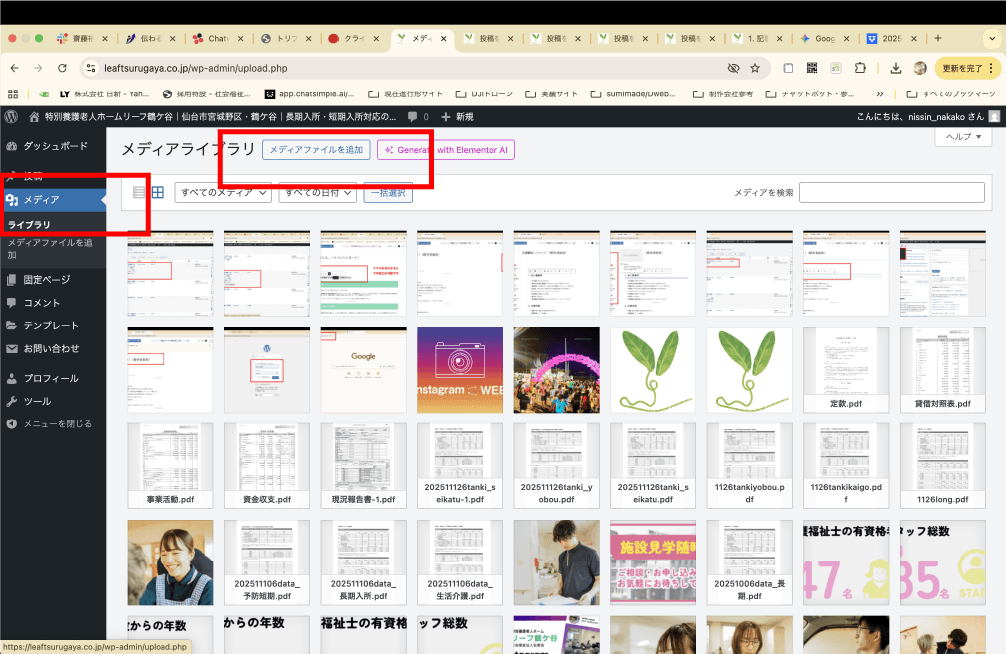1007x654 pixels.
Task: Expand the すべての日付 date dropdown
Action: [x=317, y=192]
